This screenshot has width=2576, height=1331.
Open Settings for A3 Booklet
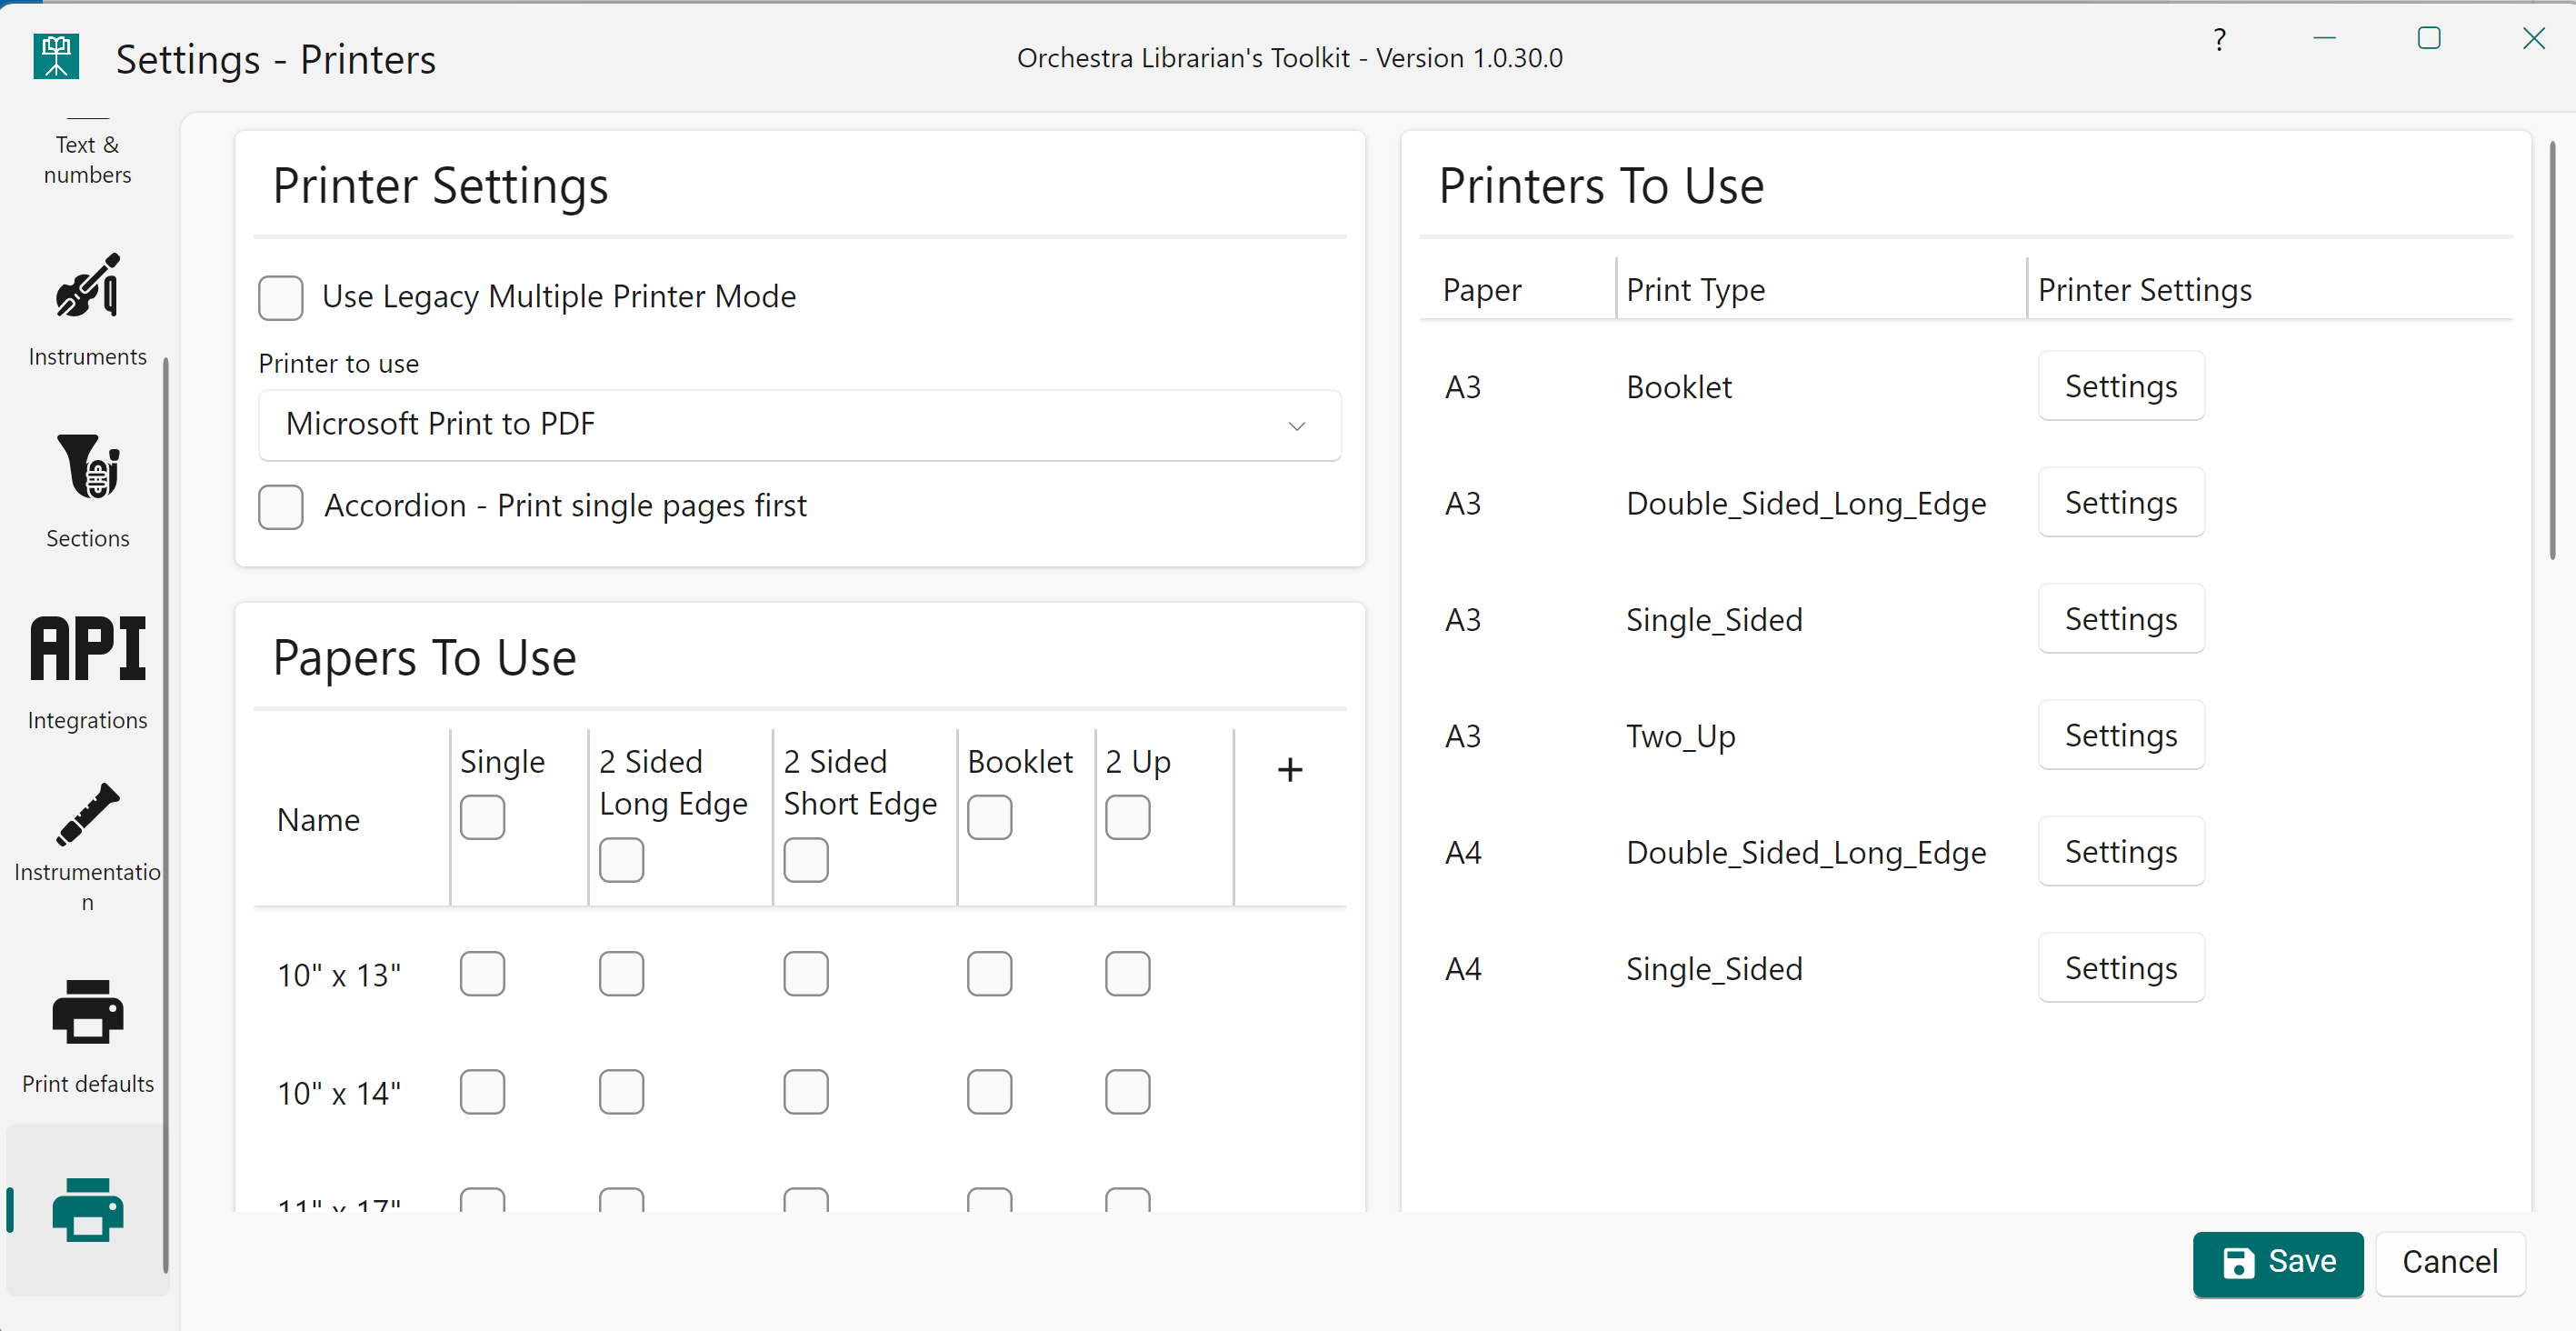(2121, 386)
